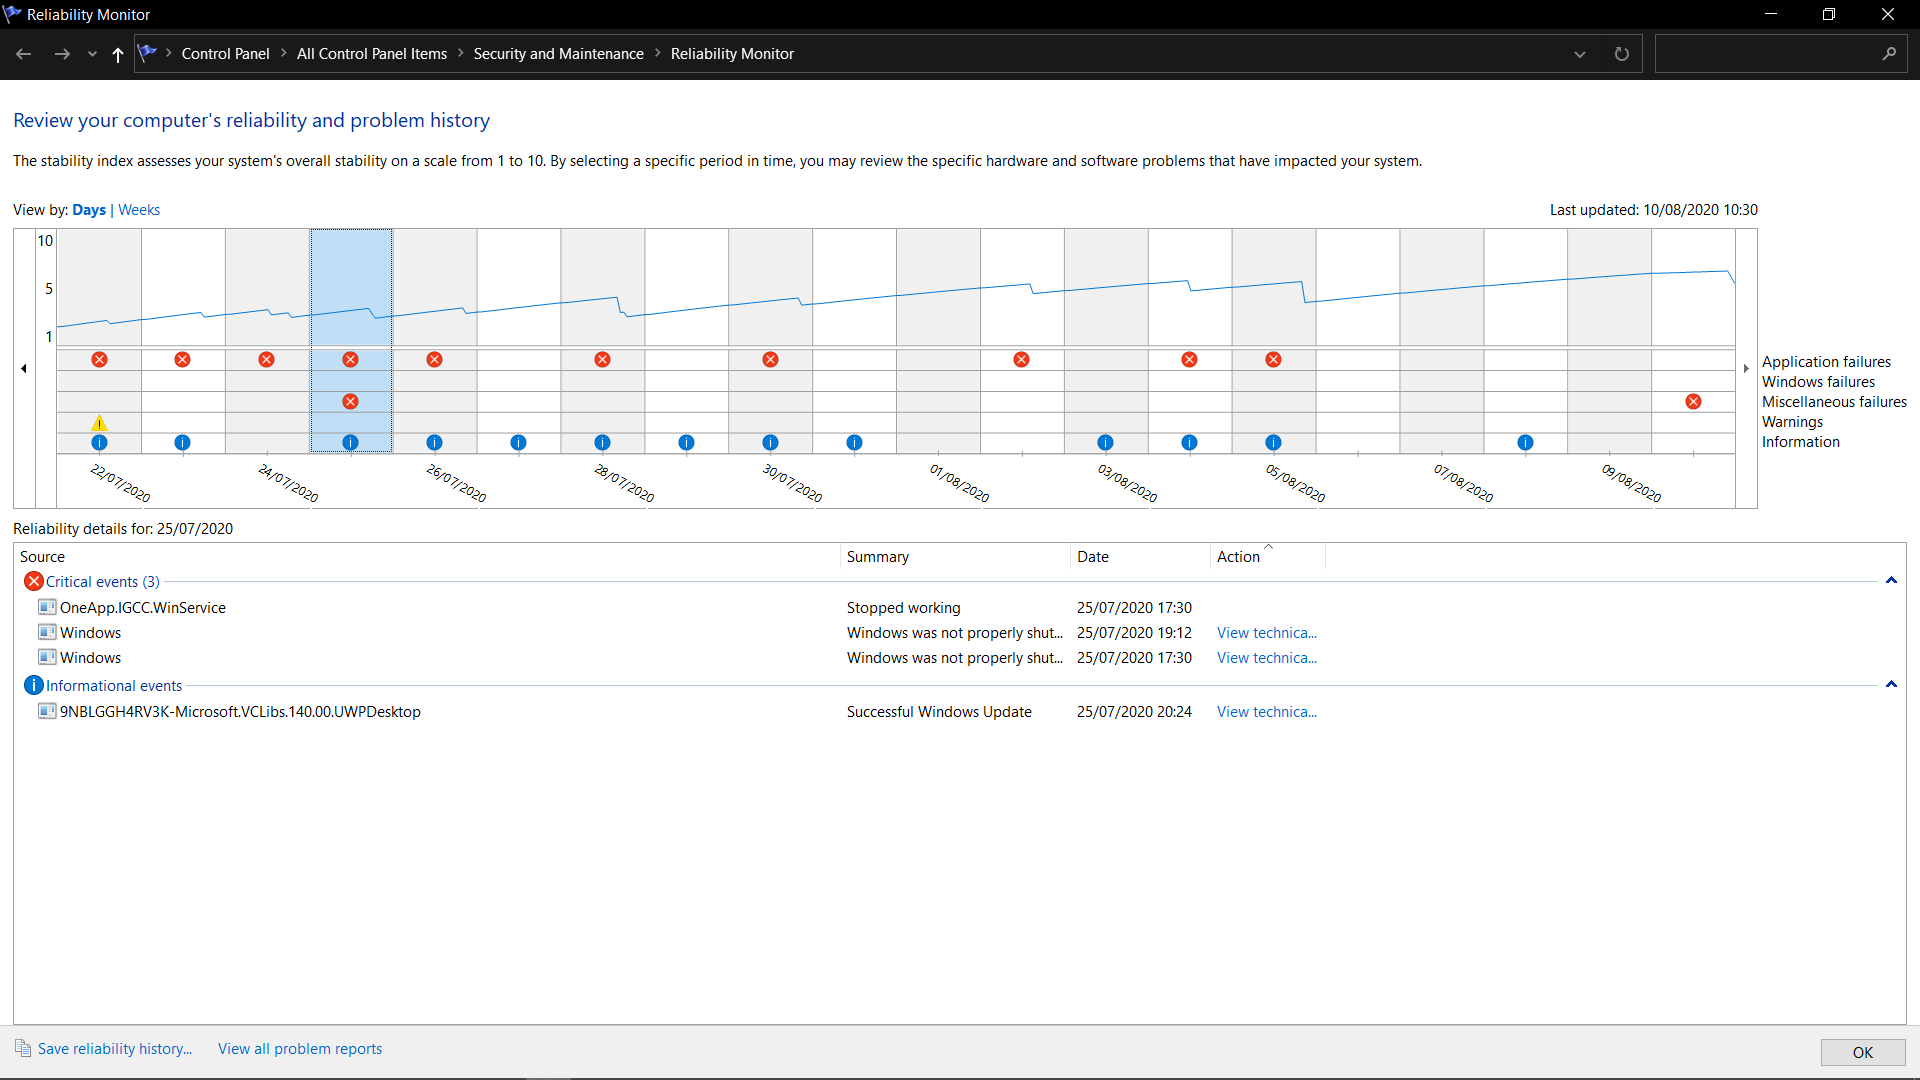Click warning triangle on 22/07/2020
1920x1080 pixels.
click(99, 423)
